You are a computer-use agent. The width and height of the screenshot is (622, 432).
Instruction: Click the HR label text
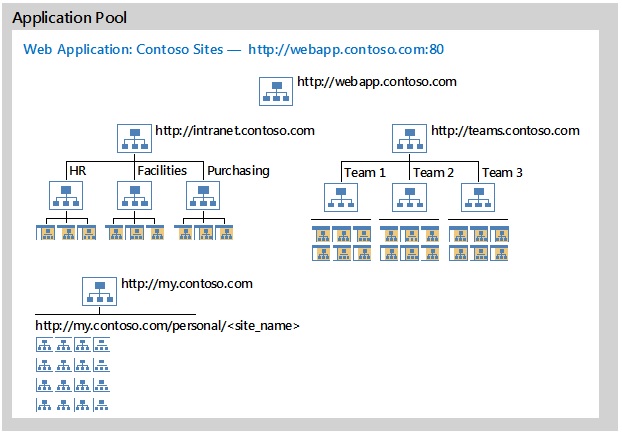[x=77, y=171]
